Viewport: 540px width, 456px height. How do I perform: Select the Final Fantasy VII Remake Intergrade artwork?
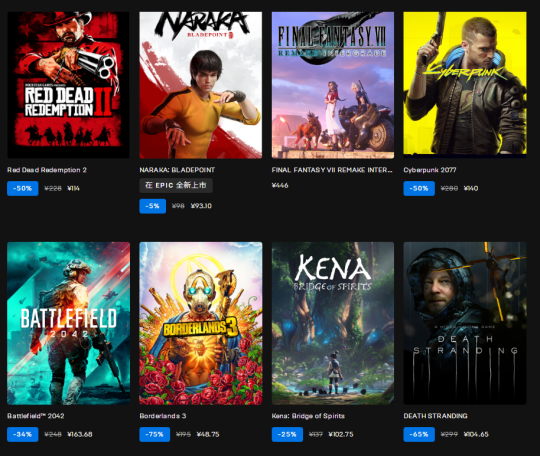tap(333, 85)
